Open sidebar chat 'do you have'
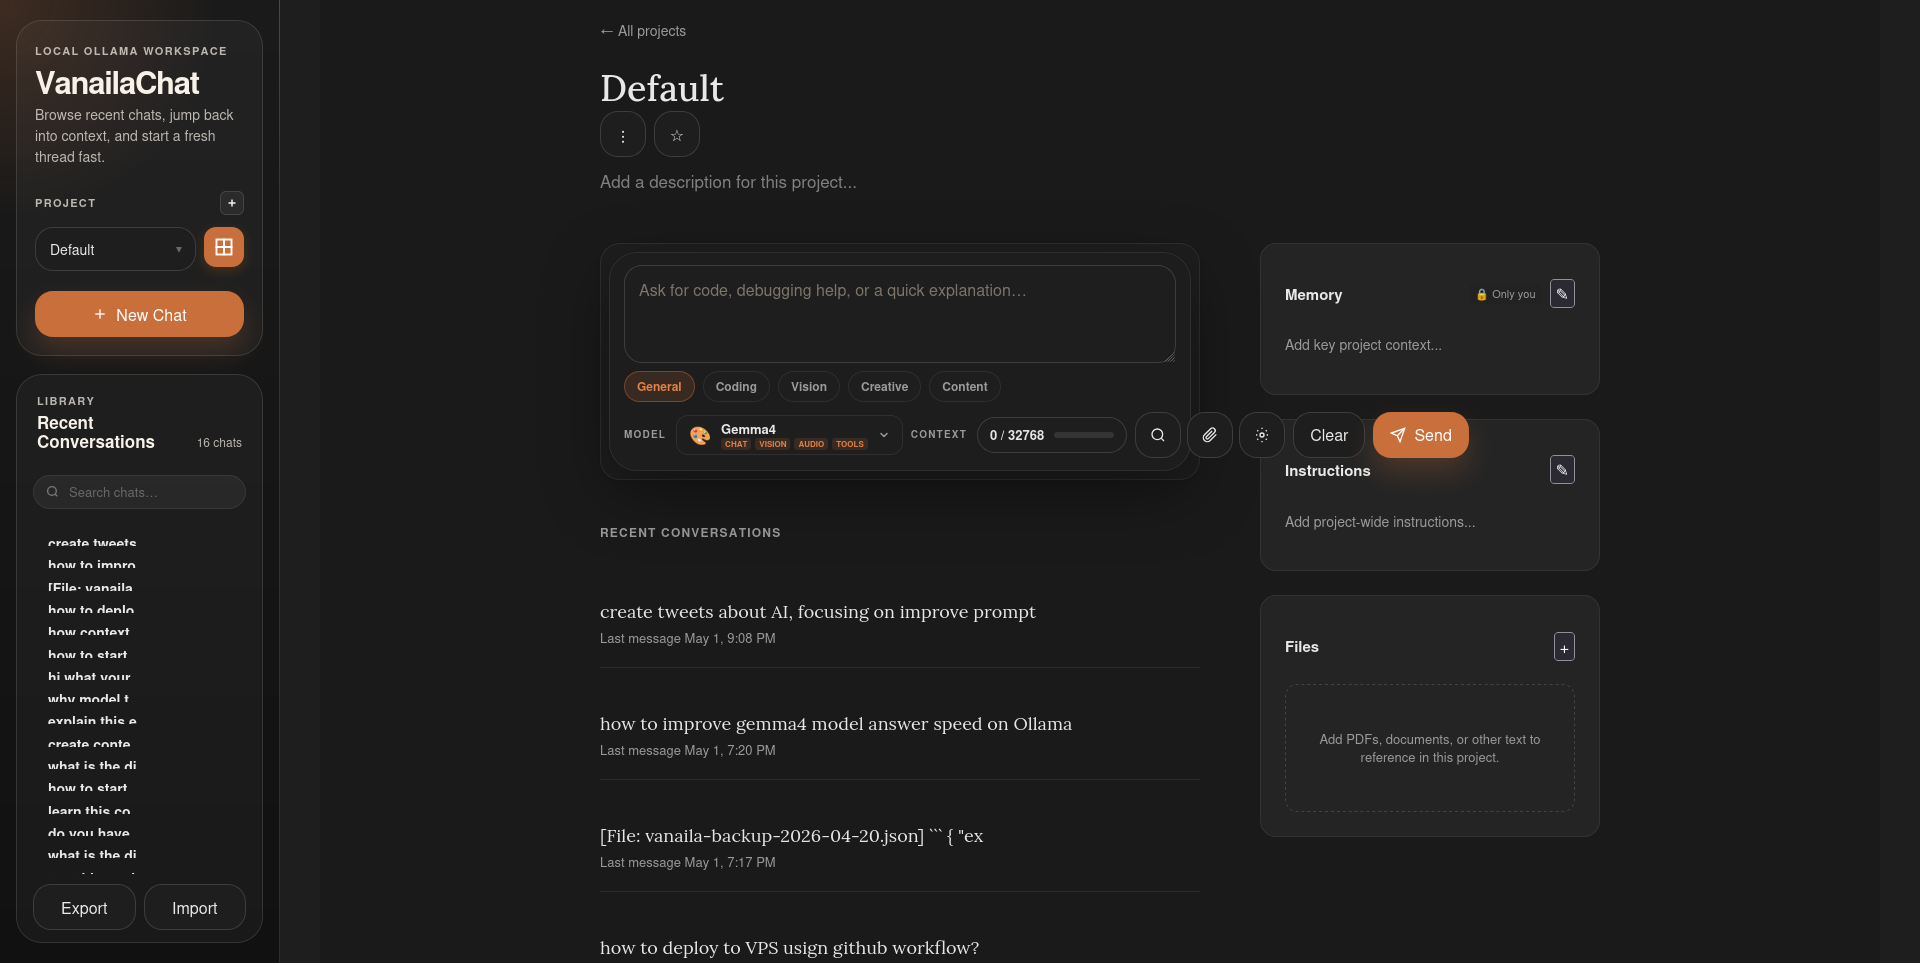 click(x=89, y=833)
